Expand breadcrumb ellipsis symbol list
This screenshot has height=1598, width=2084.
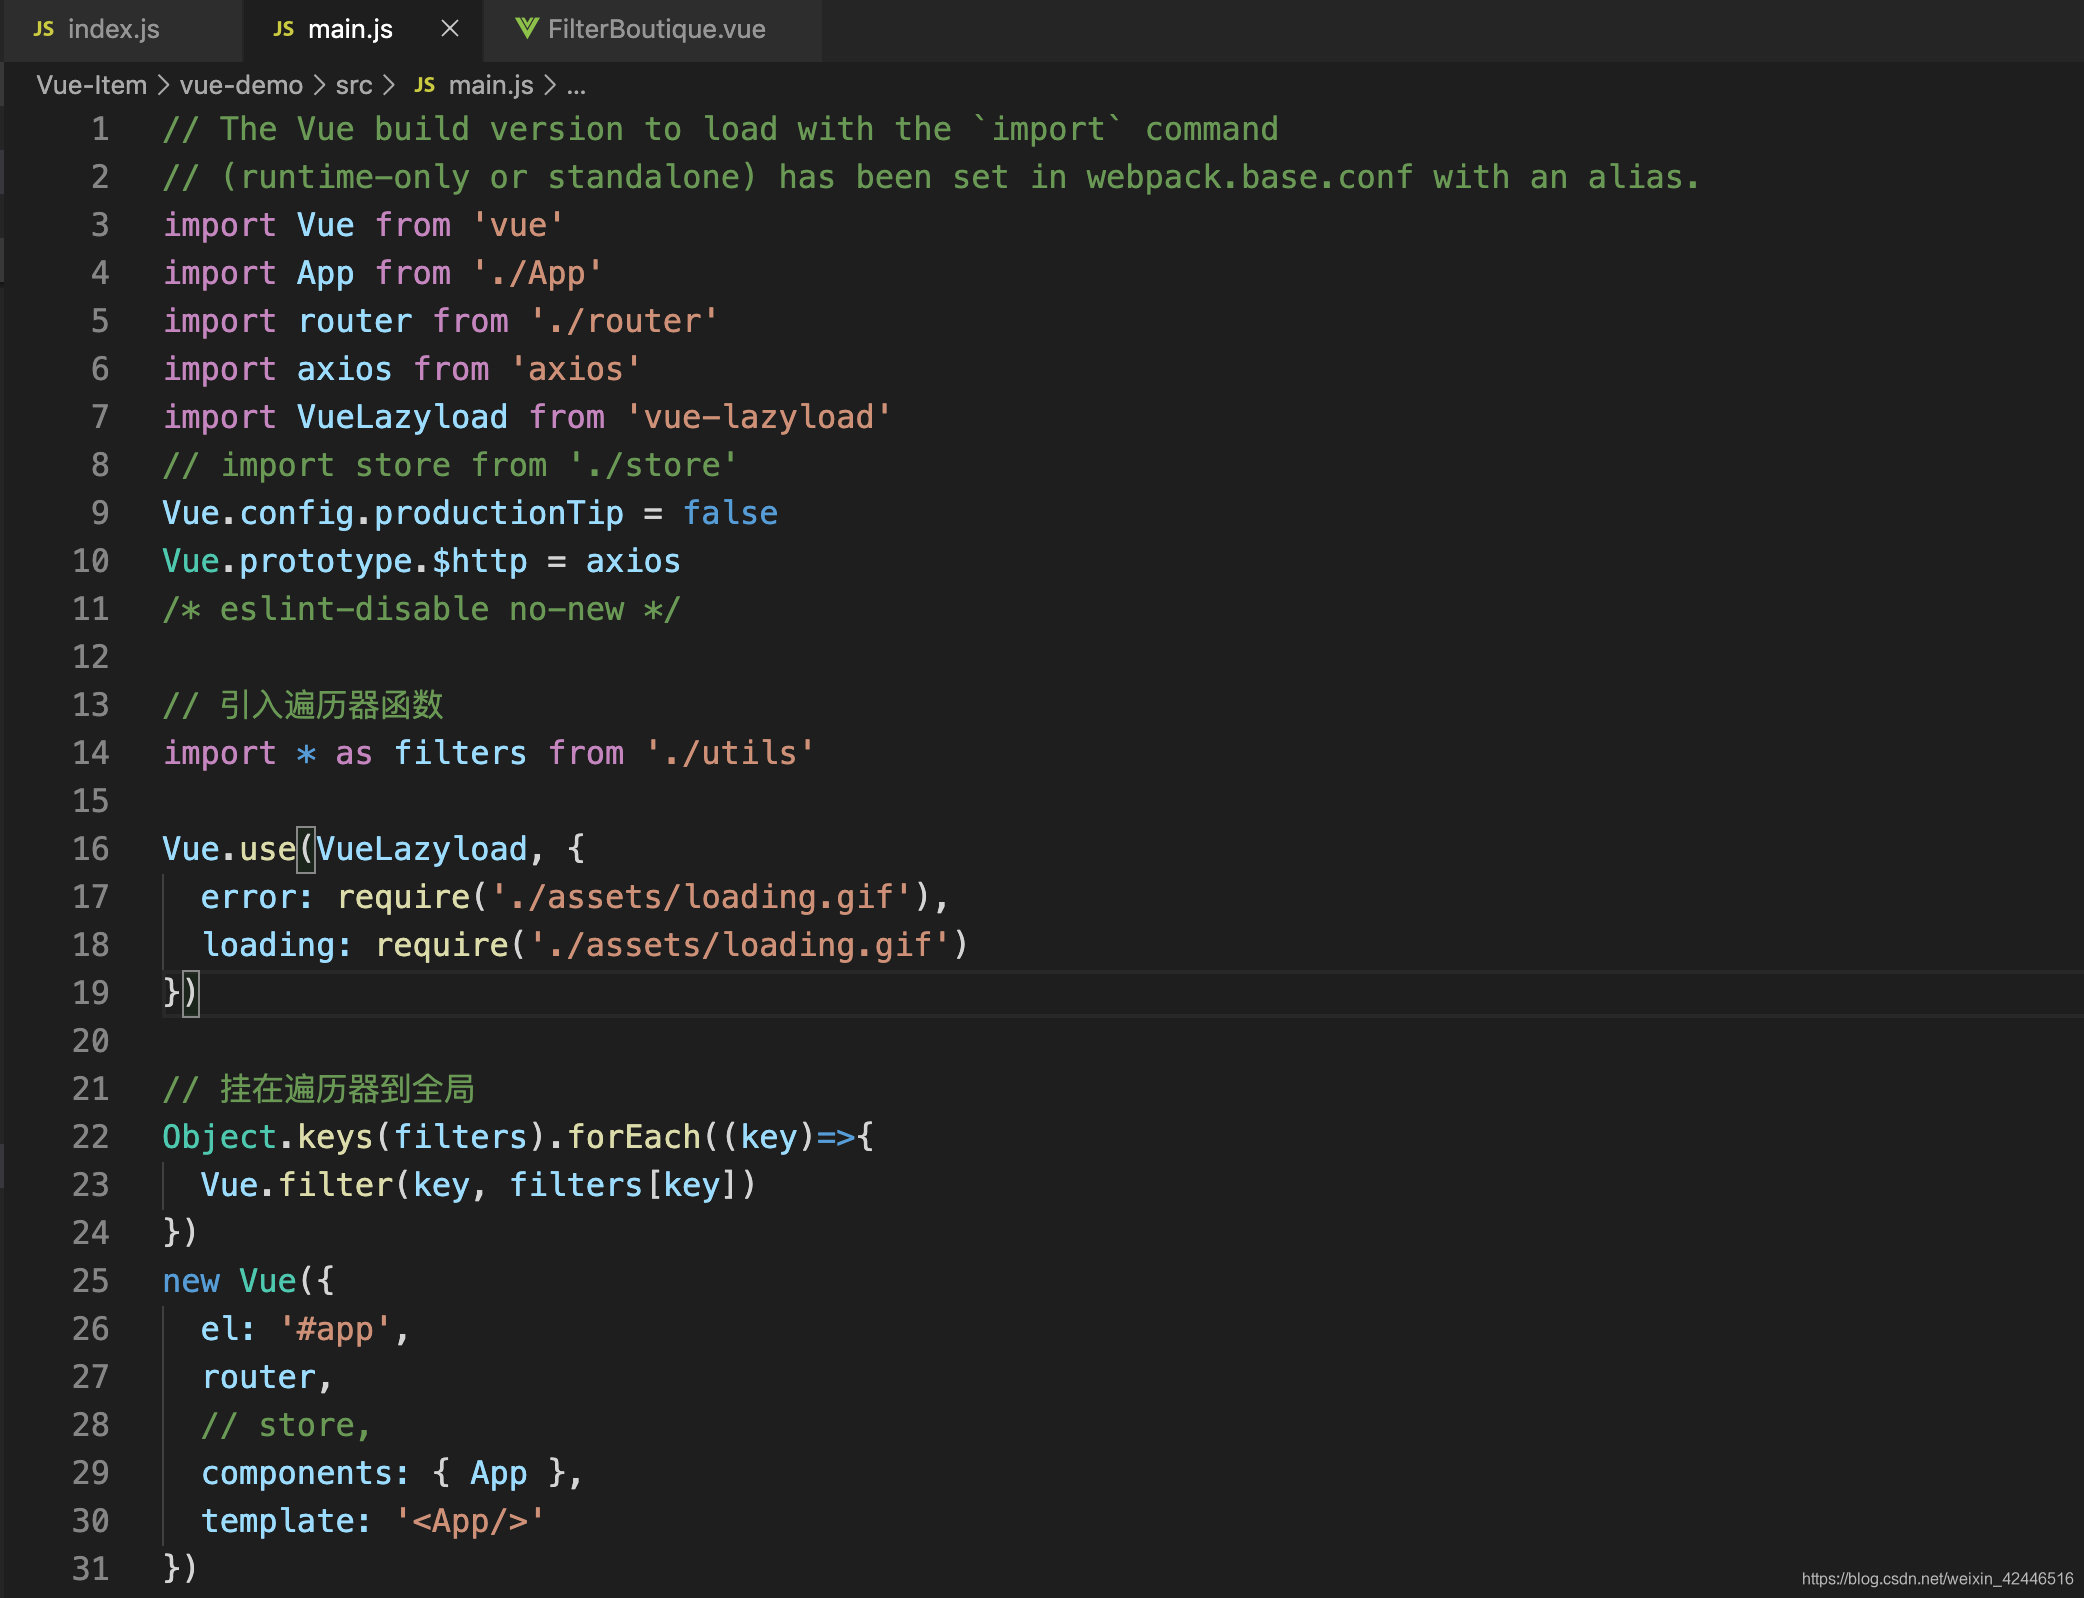pyautogui.click(x=576, y=87)
